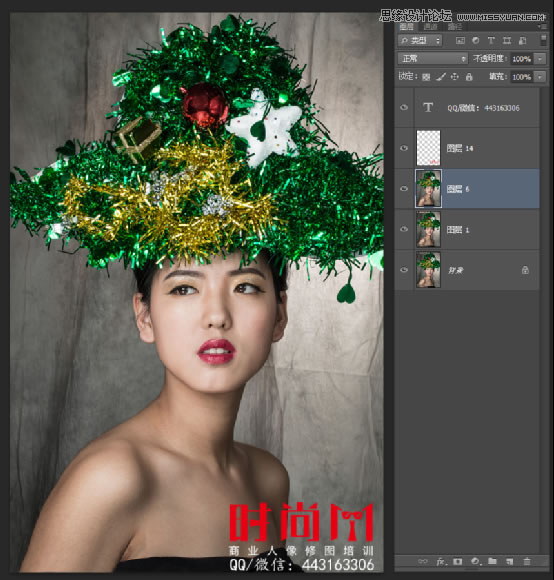Hide the 背景 layer

coord(404,270)
